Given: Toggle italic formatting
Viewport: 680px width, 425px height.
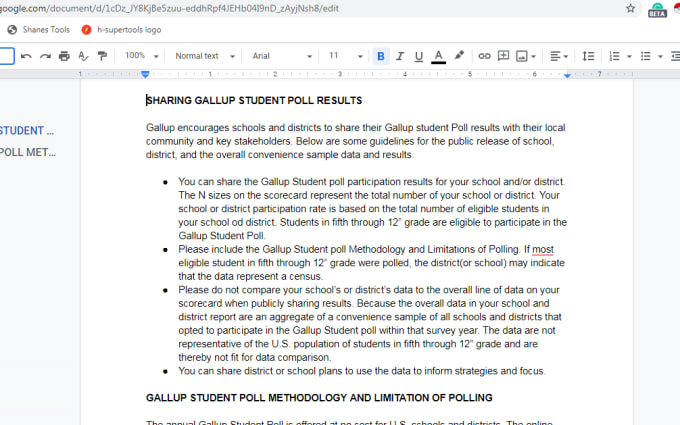Looking at the screenshot, I should pyautogui.click(x=400, y=56).
